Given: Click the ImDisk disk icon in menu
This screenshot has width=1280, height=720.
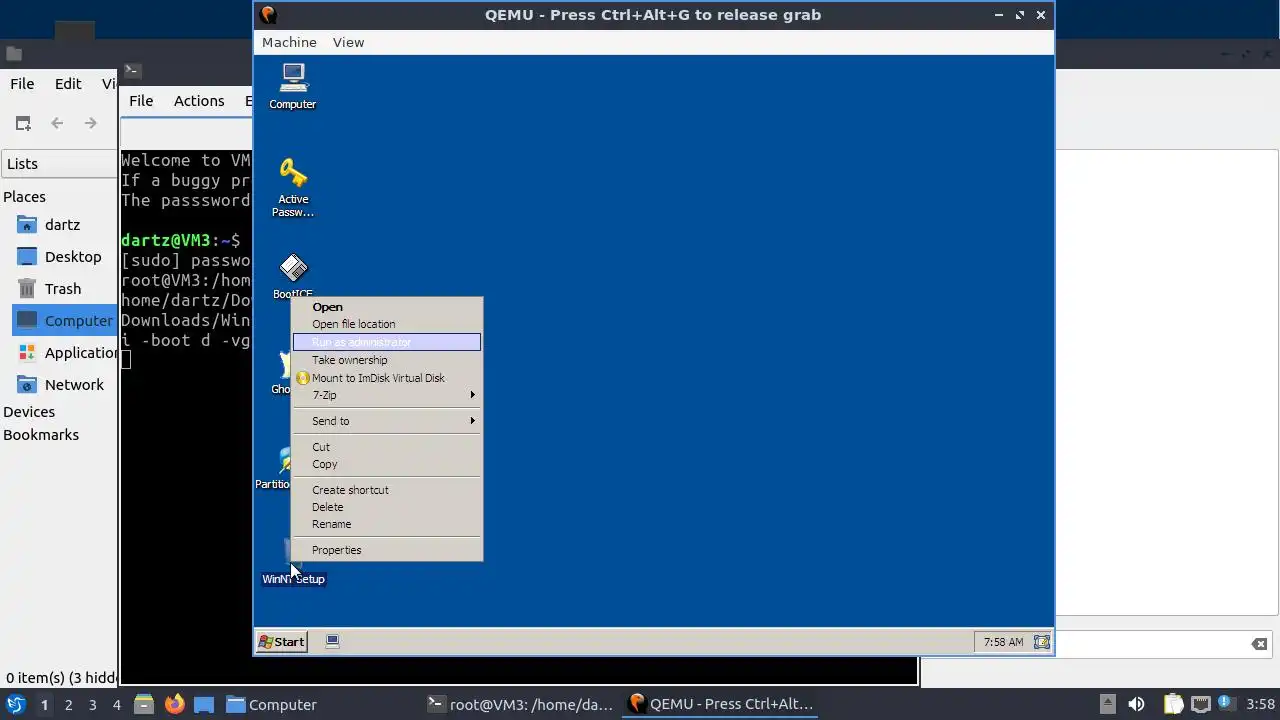Looking at the screenshot, I should pos(303,378).
